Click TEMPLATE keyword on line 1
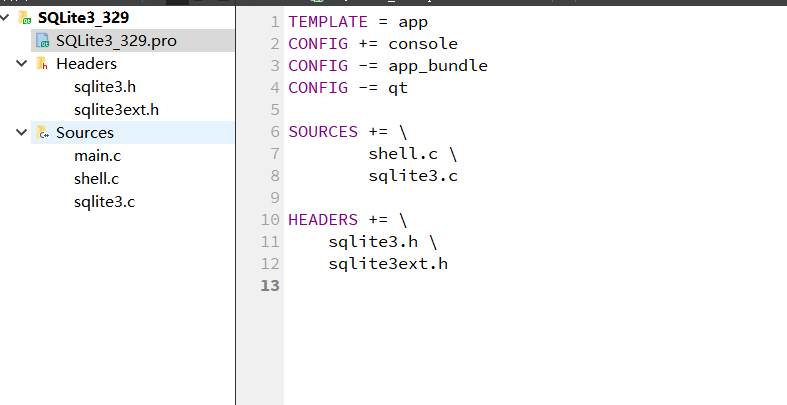 click(x=328, y=22)
